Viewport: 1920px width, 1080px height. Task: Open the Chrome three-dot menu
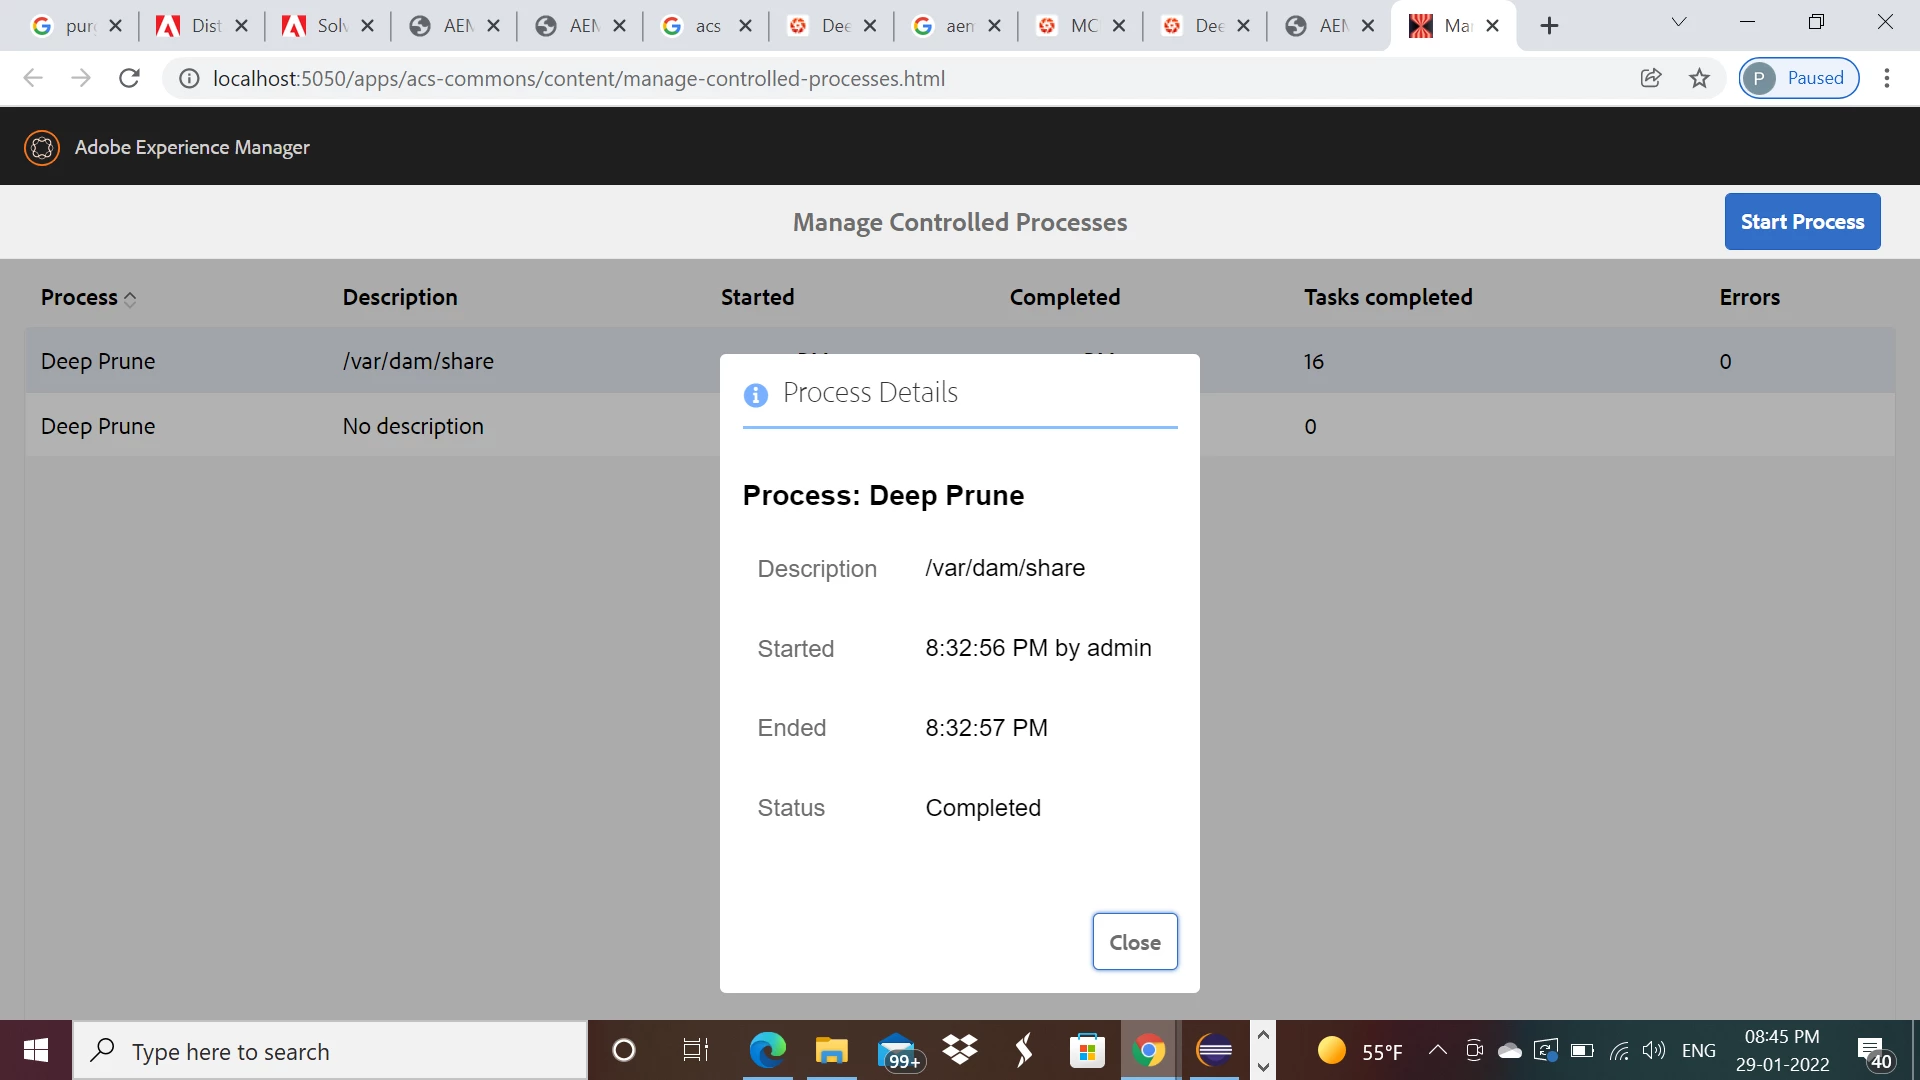click(x=1887, y=78)
